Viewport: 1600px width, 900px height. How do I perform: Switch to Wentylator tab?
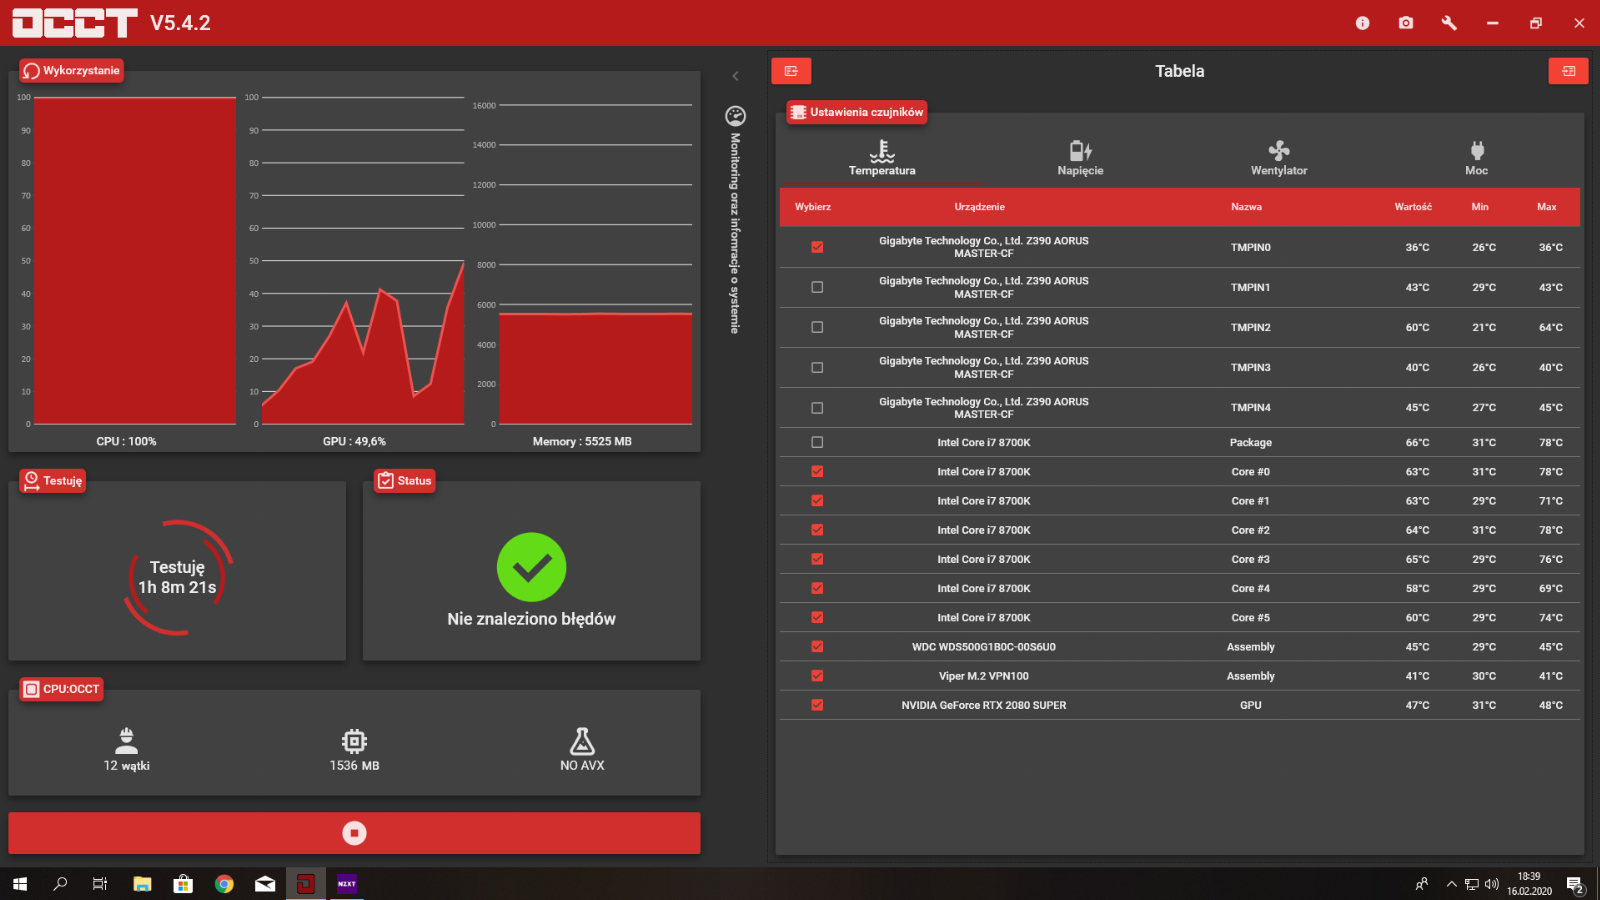click(x=1279, y=158)
